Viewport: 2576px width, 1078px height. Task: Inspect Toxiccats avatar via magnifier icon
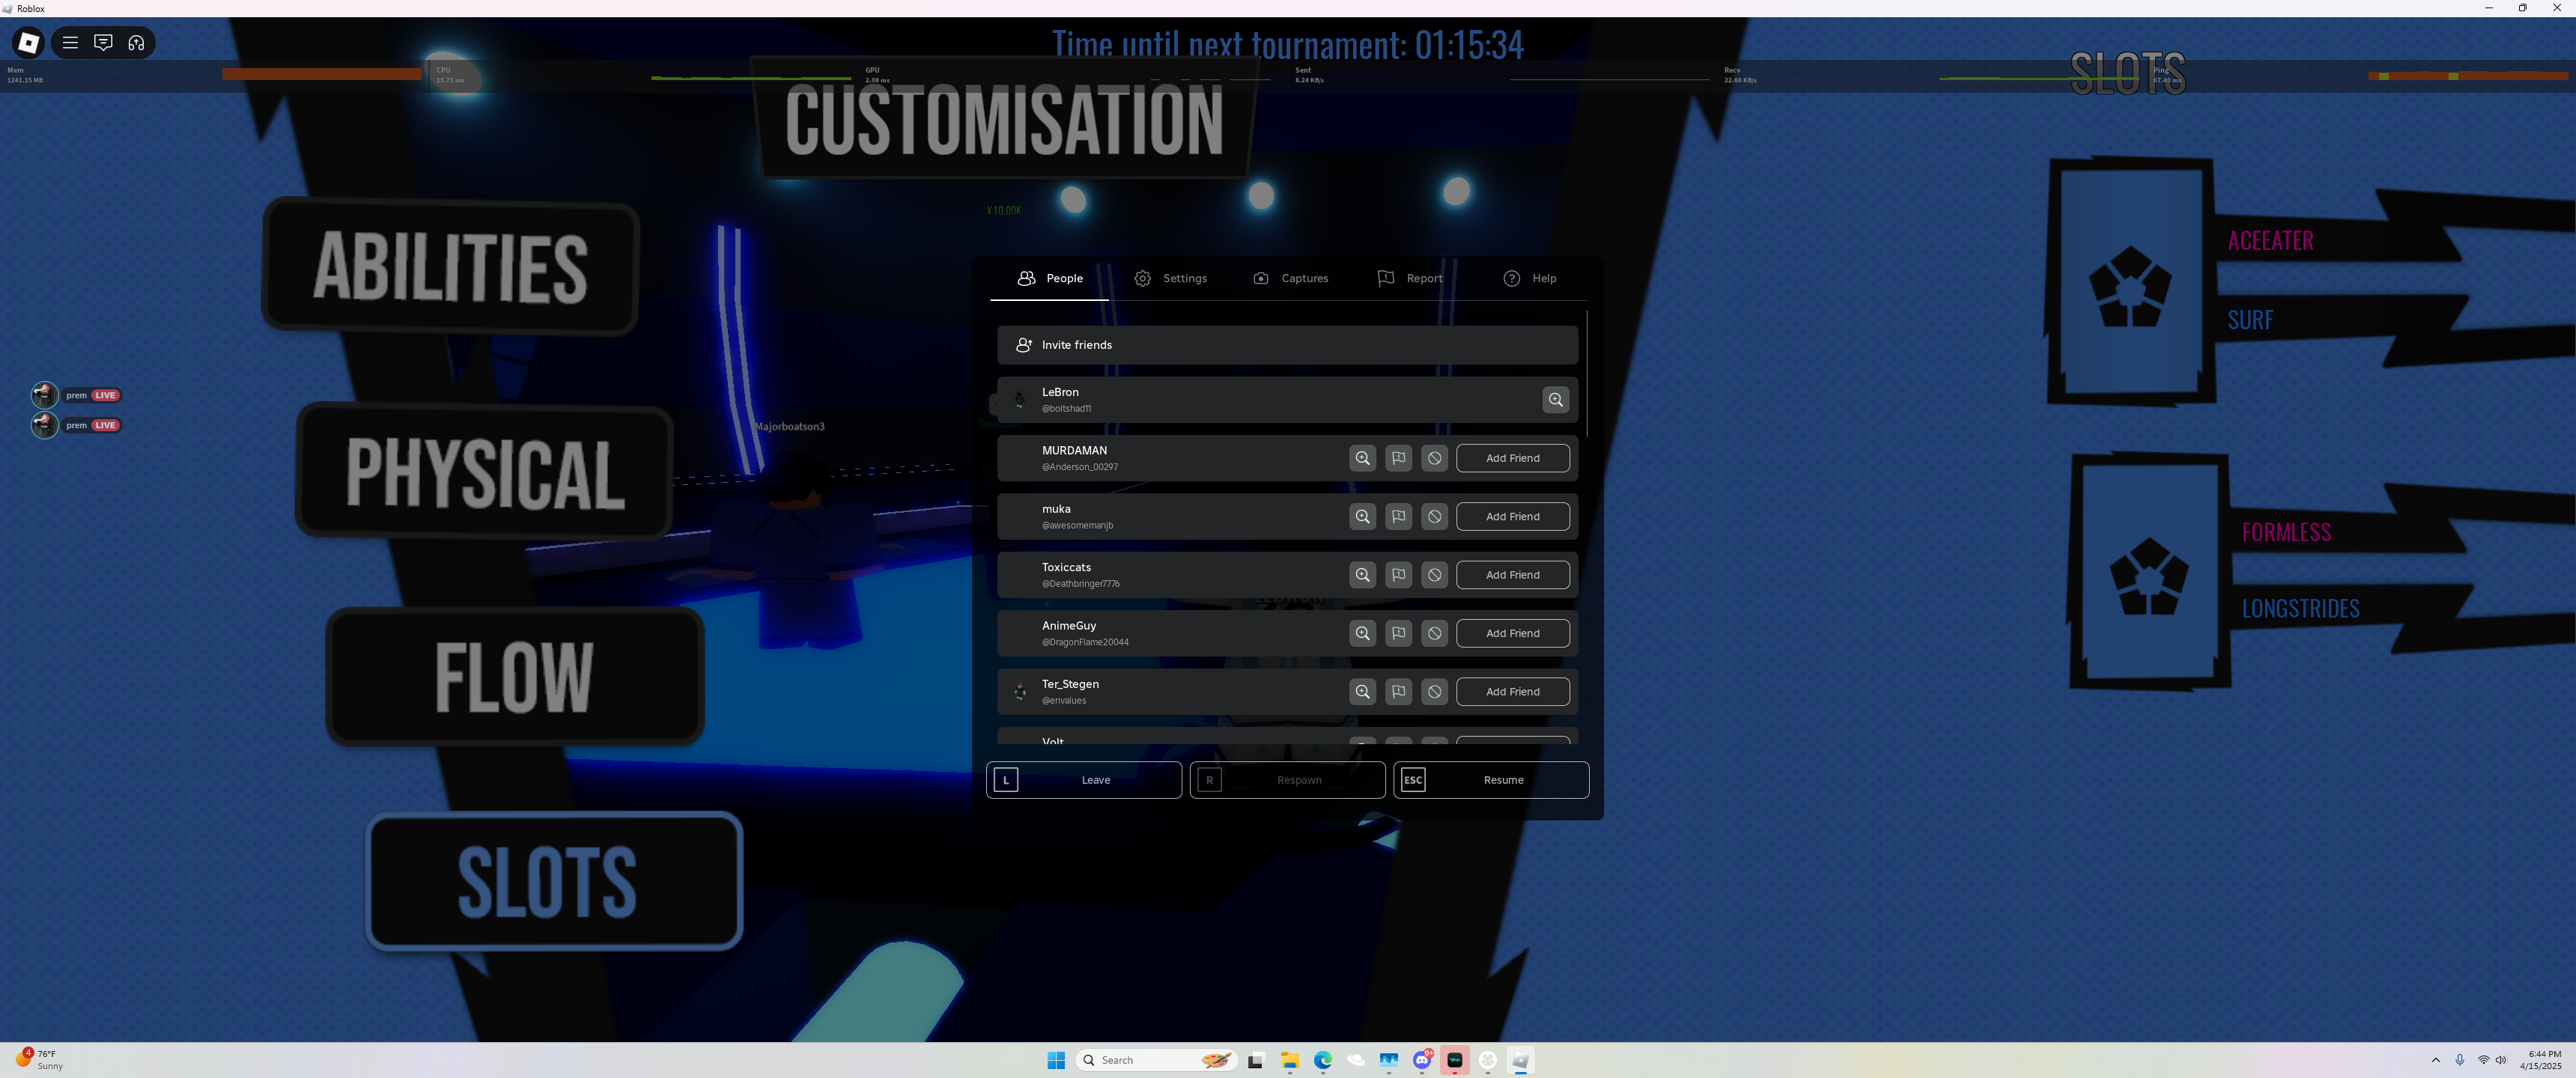click(x=1362, y=575)
